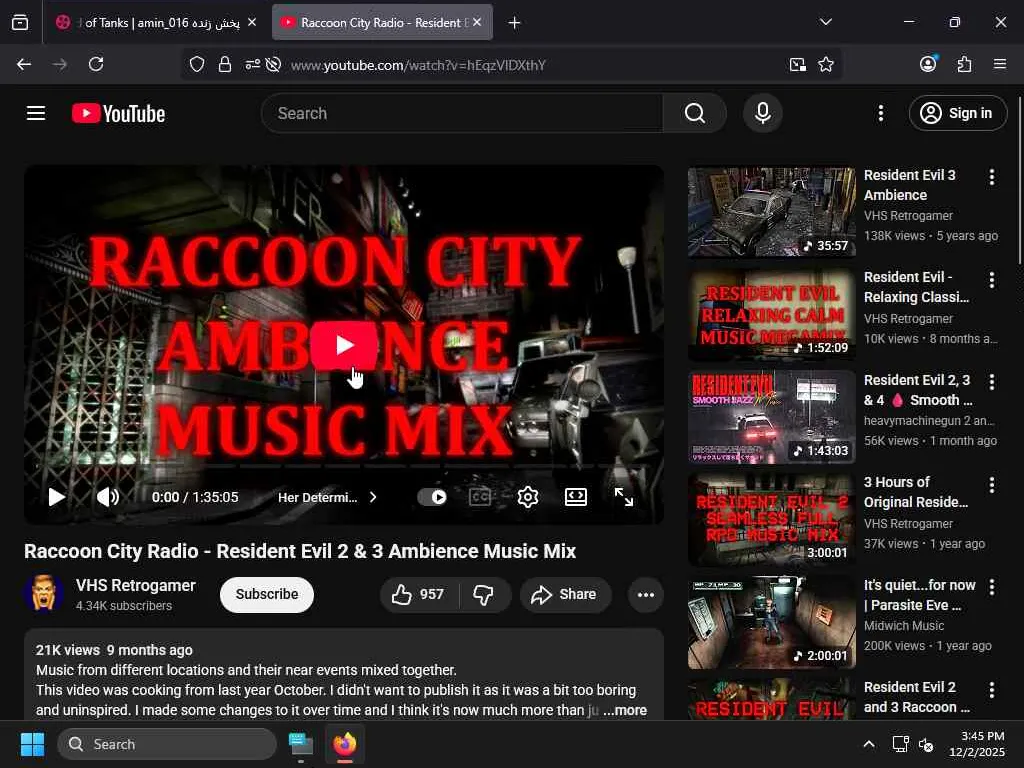Enter full screen mode

(x=624, y=497)
